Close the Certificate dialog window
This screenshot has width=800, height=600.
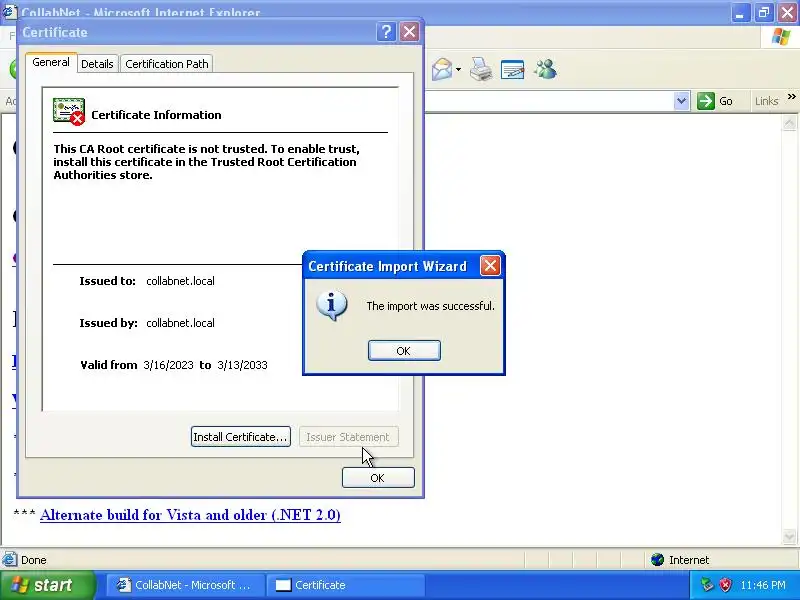[x=409, y=32]
